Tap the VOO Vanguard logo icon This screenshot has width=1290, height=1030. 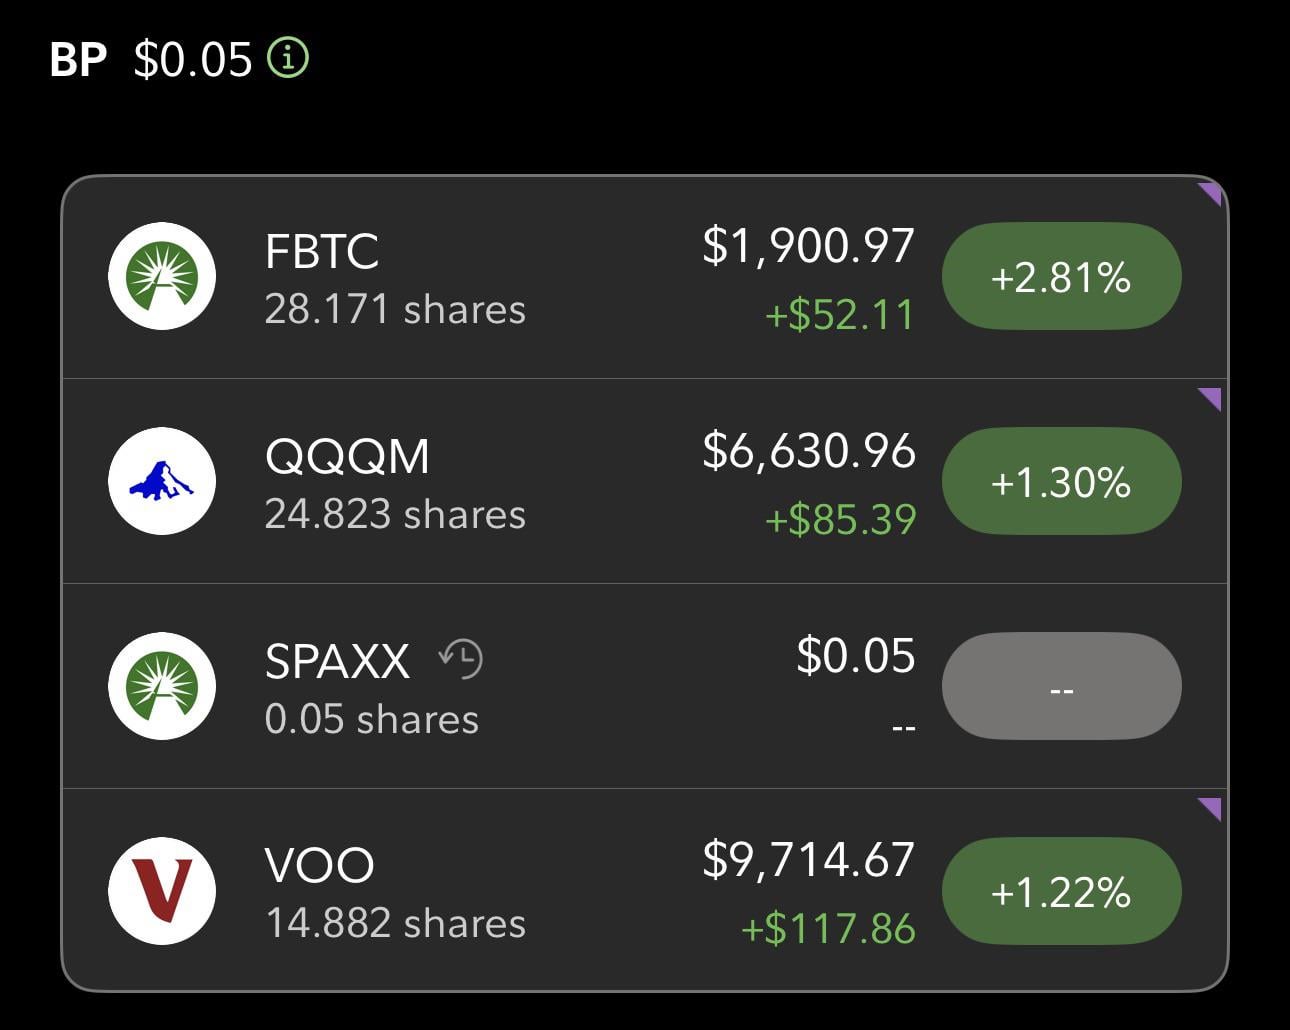162,891
